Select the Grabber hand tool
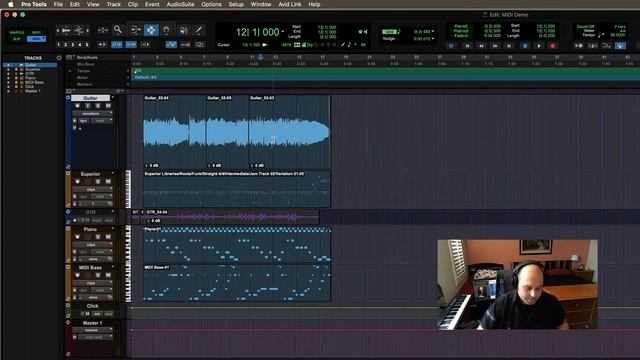 click(166, 30)
